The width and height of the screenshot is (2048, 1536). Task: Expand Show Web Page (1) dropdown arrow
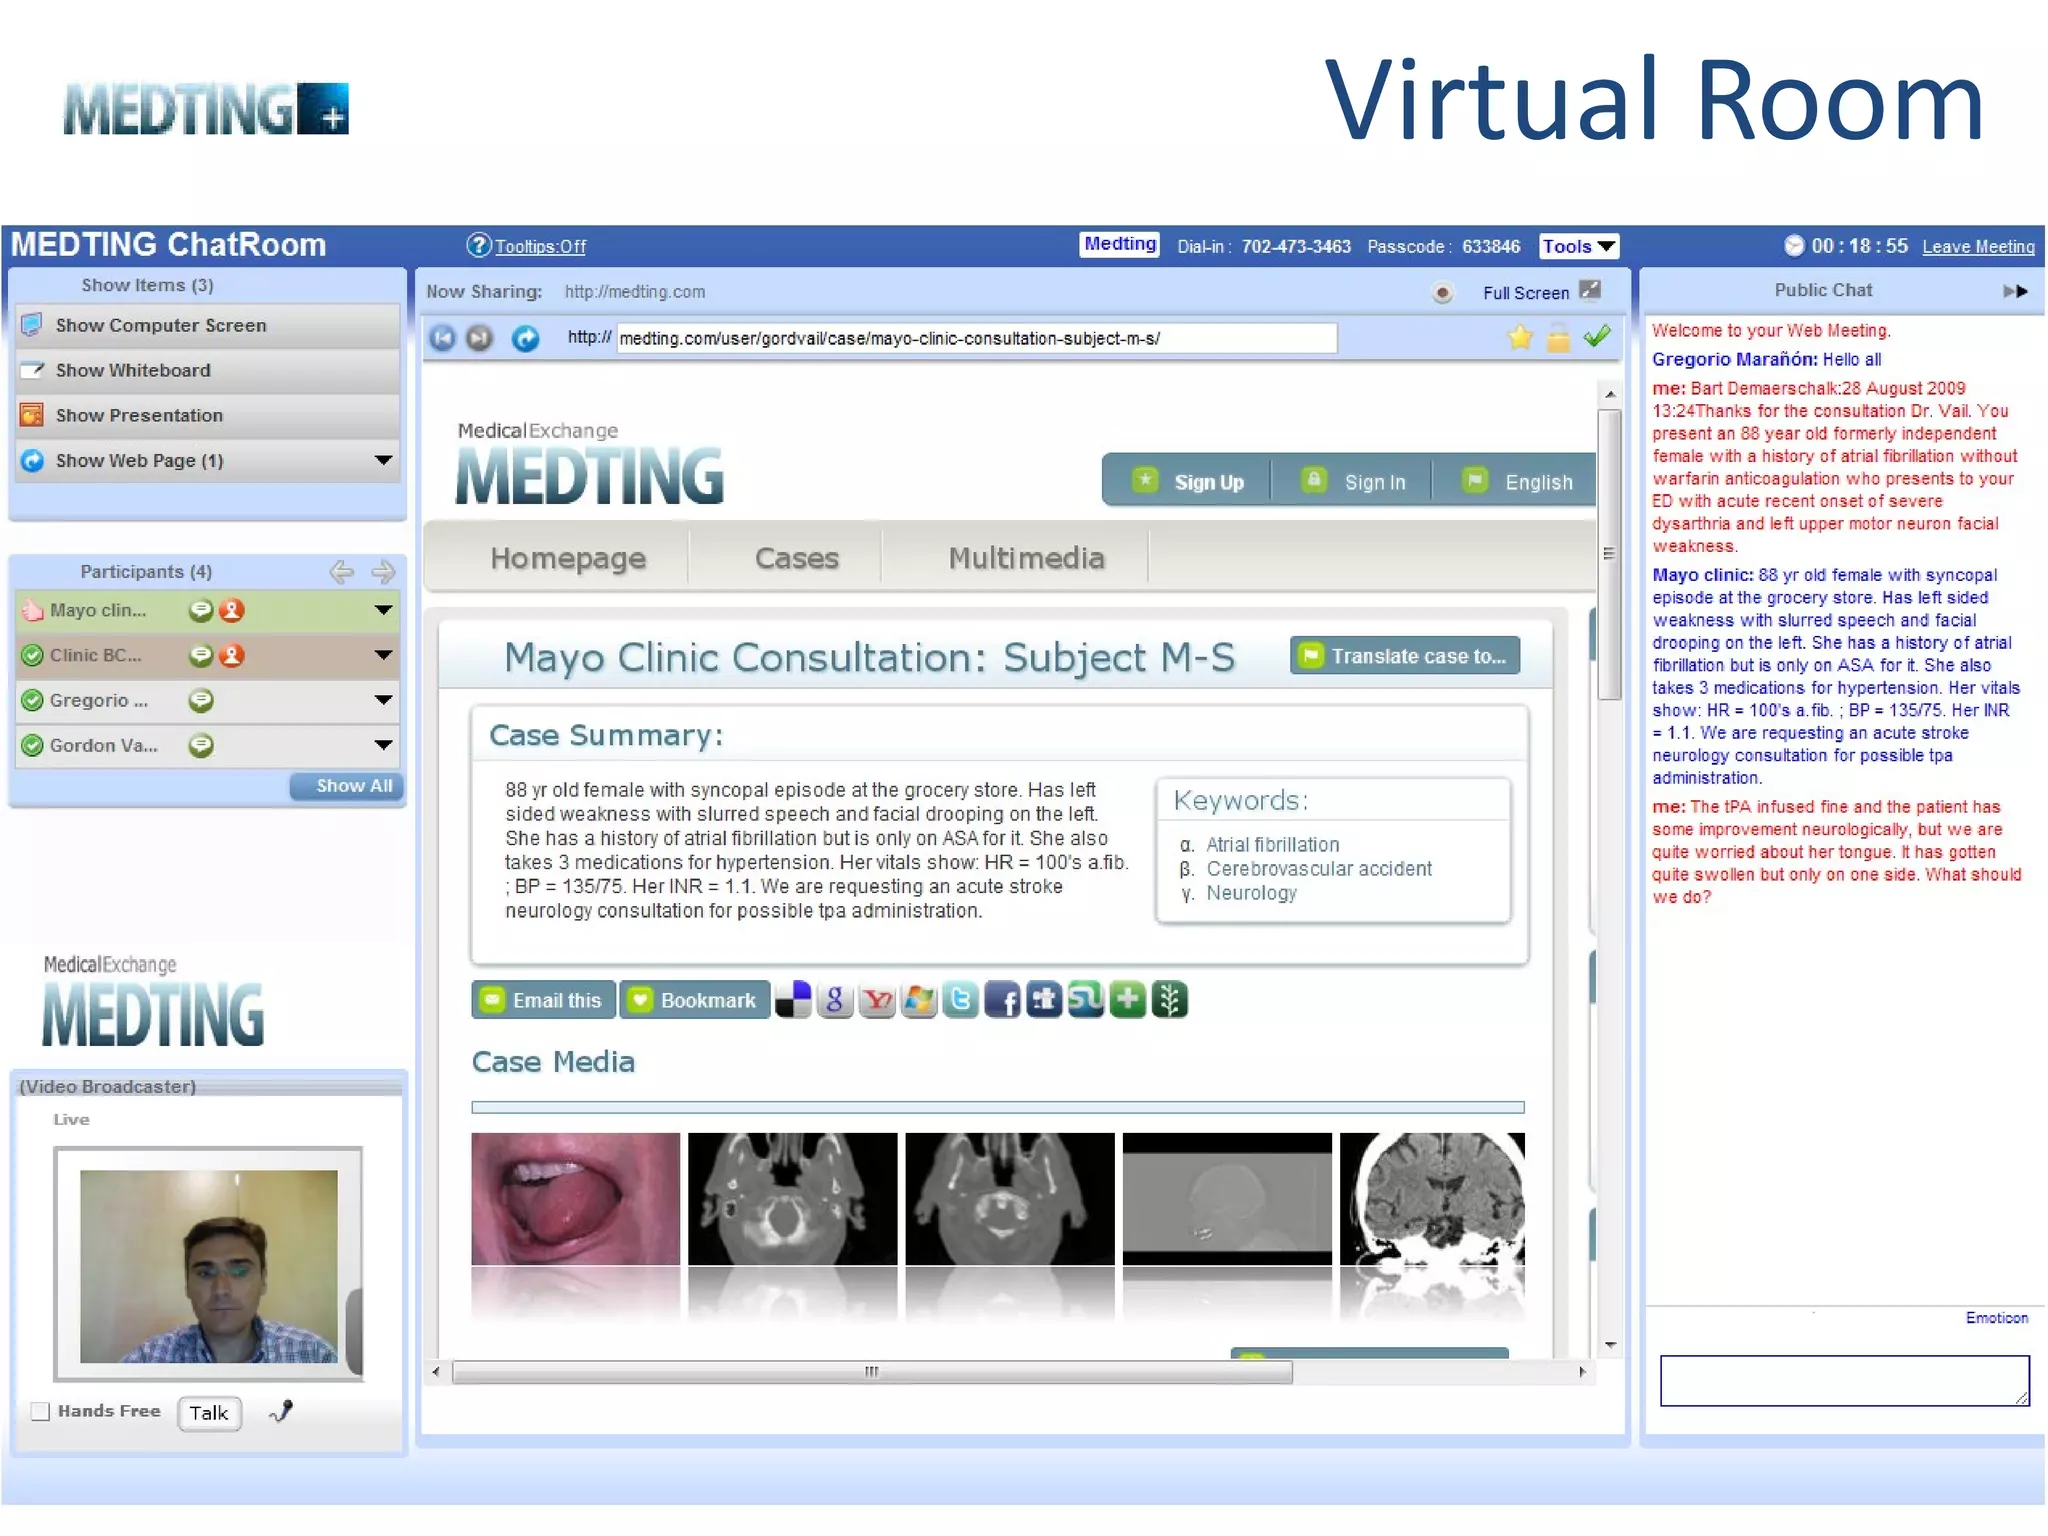[383, 460]
